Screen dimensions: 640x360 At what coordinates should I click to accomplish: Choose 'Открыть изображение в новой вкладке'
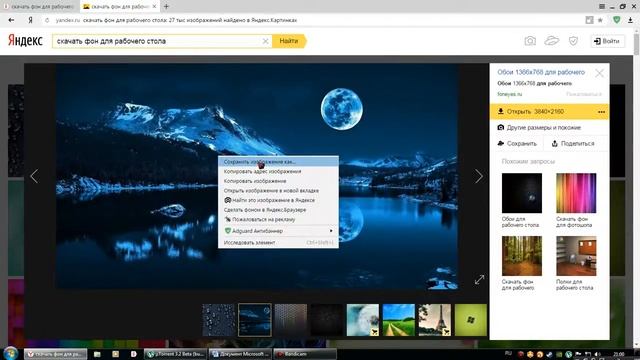click(x=278, y=191)
